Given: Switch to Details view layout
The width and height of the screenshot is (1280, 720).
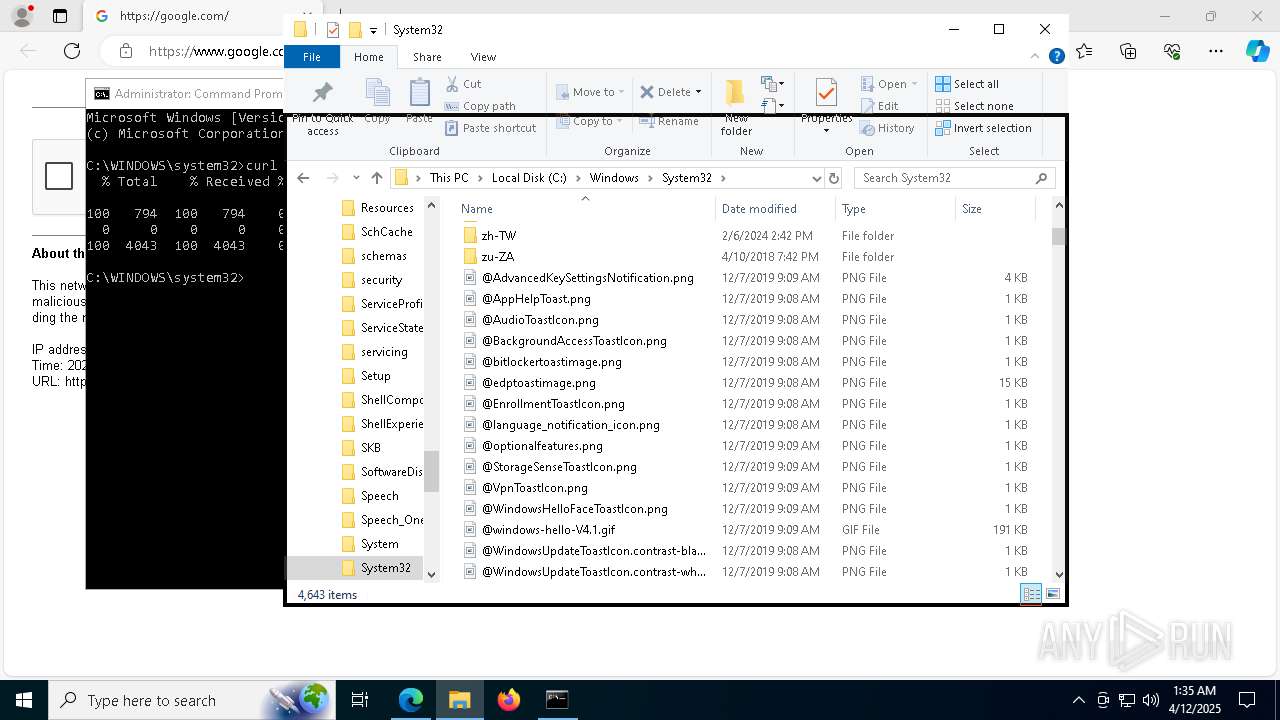Looking at the screenshot, I should pyautogui.click(x=1031, y=594).
